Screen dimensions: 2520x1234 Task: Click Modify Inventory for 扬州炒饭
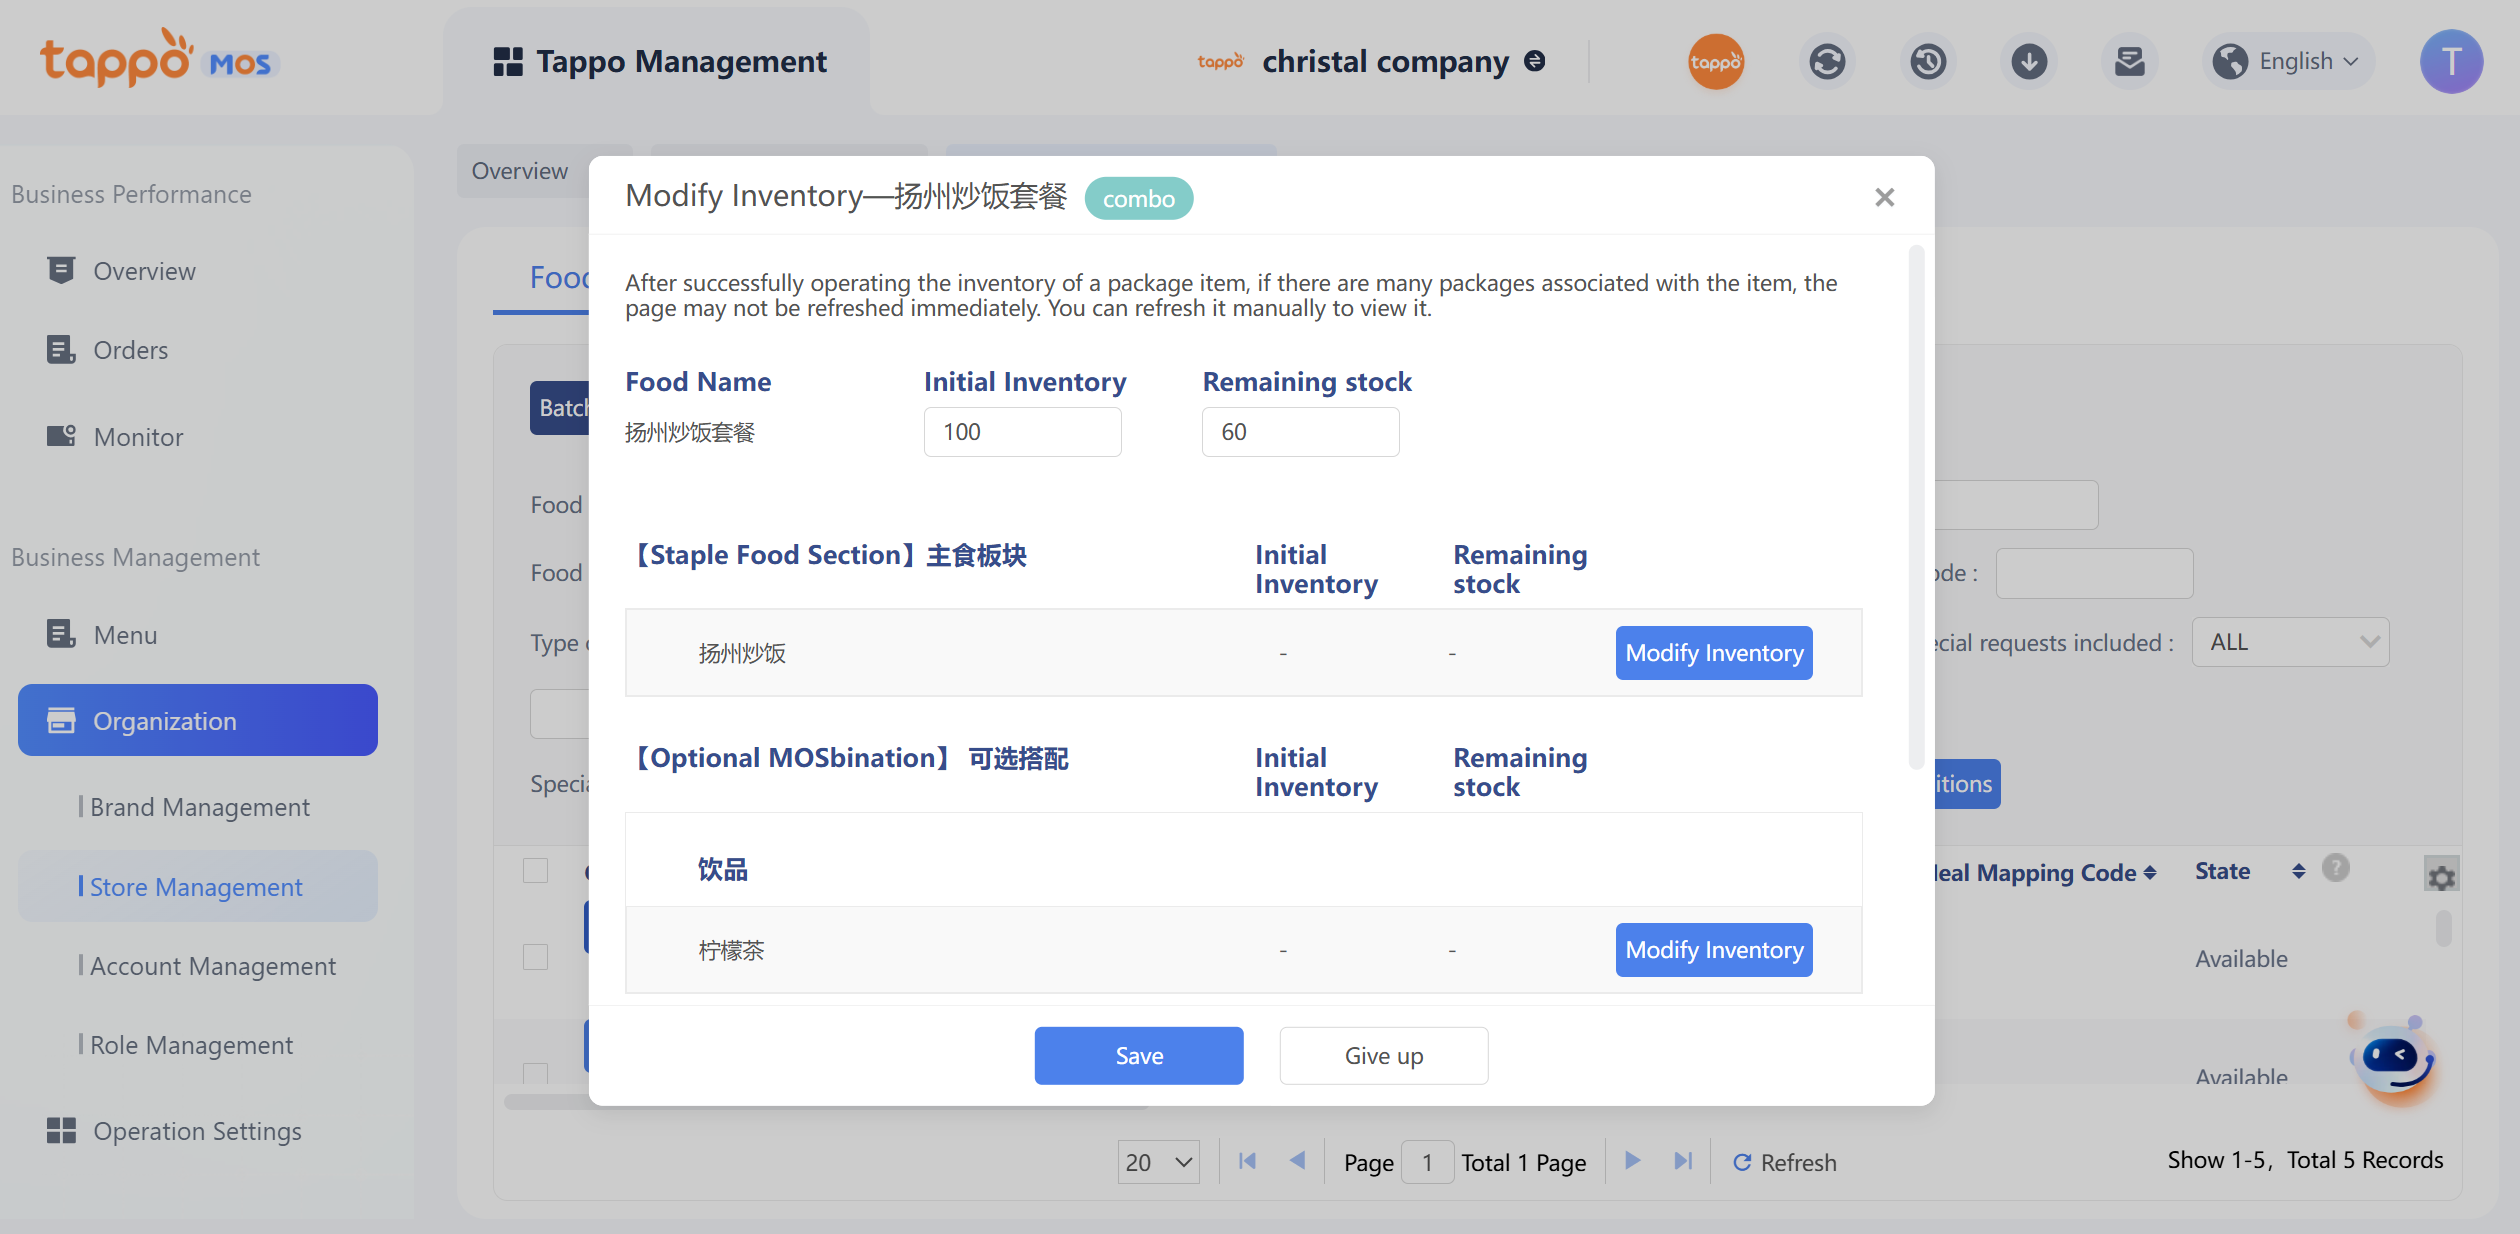[x=1713, y=653]
